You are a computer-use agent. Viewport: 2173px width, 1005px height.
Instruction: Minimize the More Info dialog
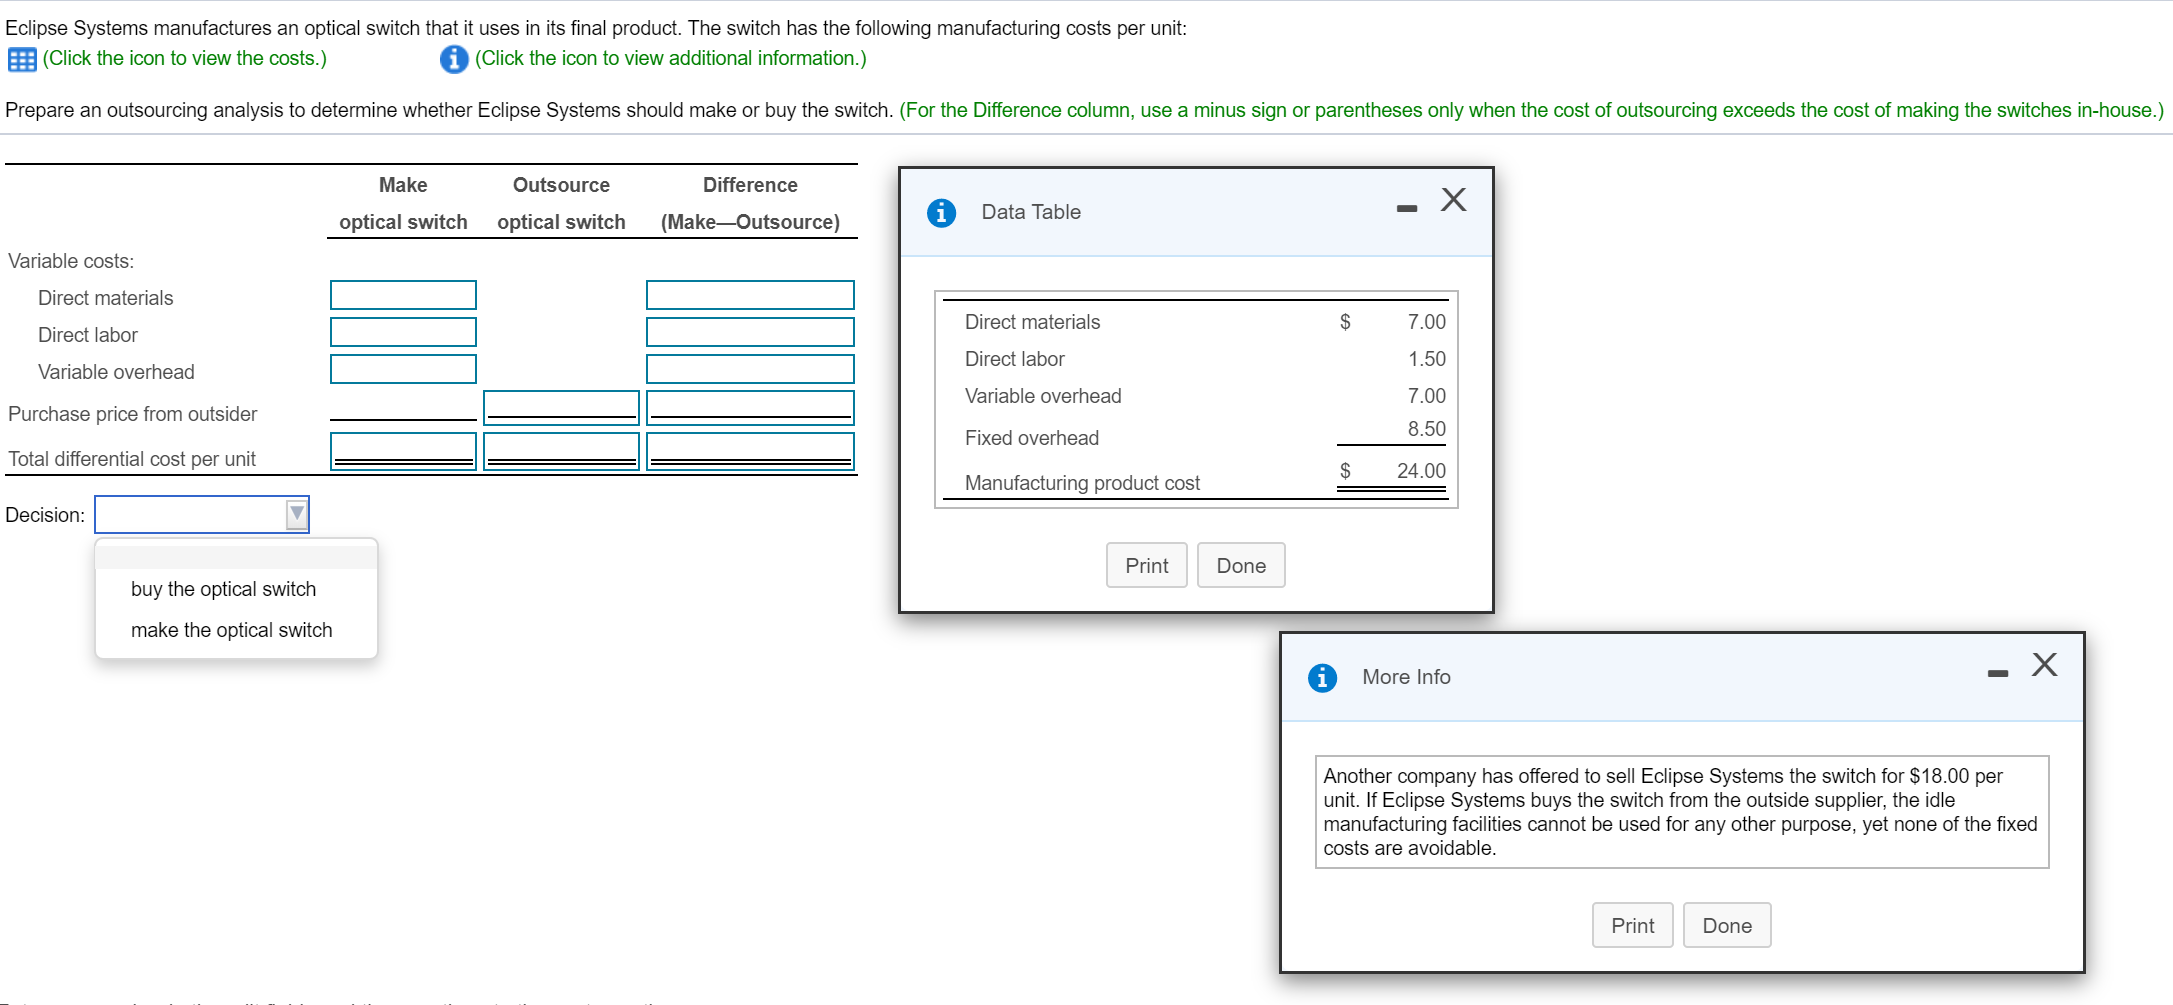coord(1998,673)
